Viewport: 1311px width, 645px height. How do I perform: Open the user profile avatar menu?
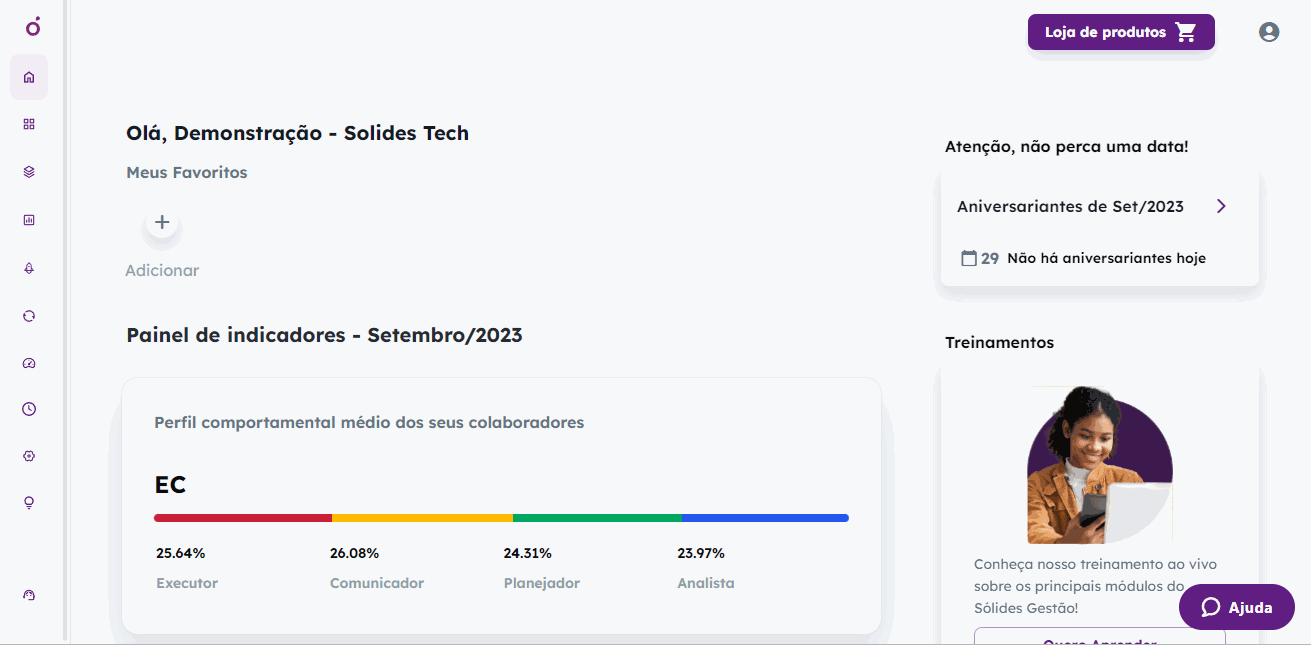[x=1269, y=32]
